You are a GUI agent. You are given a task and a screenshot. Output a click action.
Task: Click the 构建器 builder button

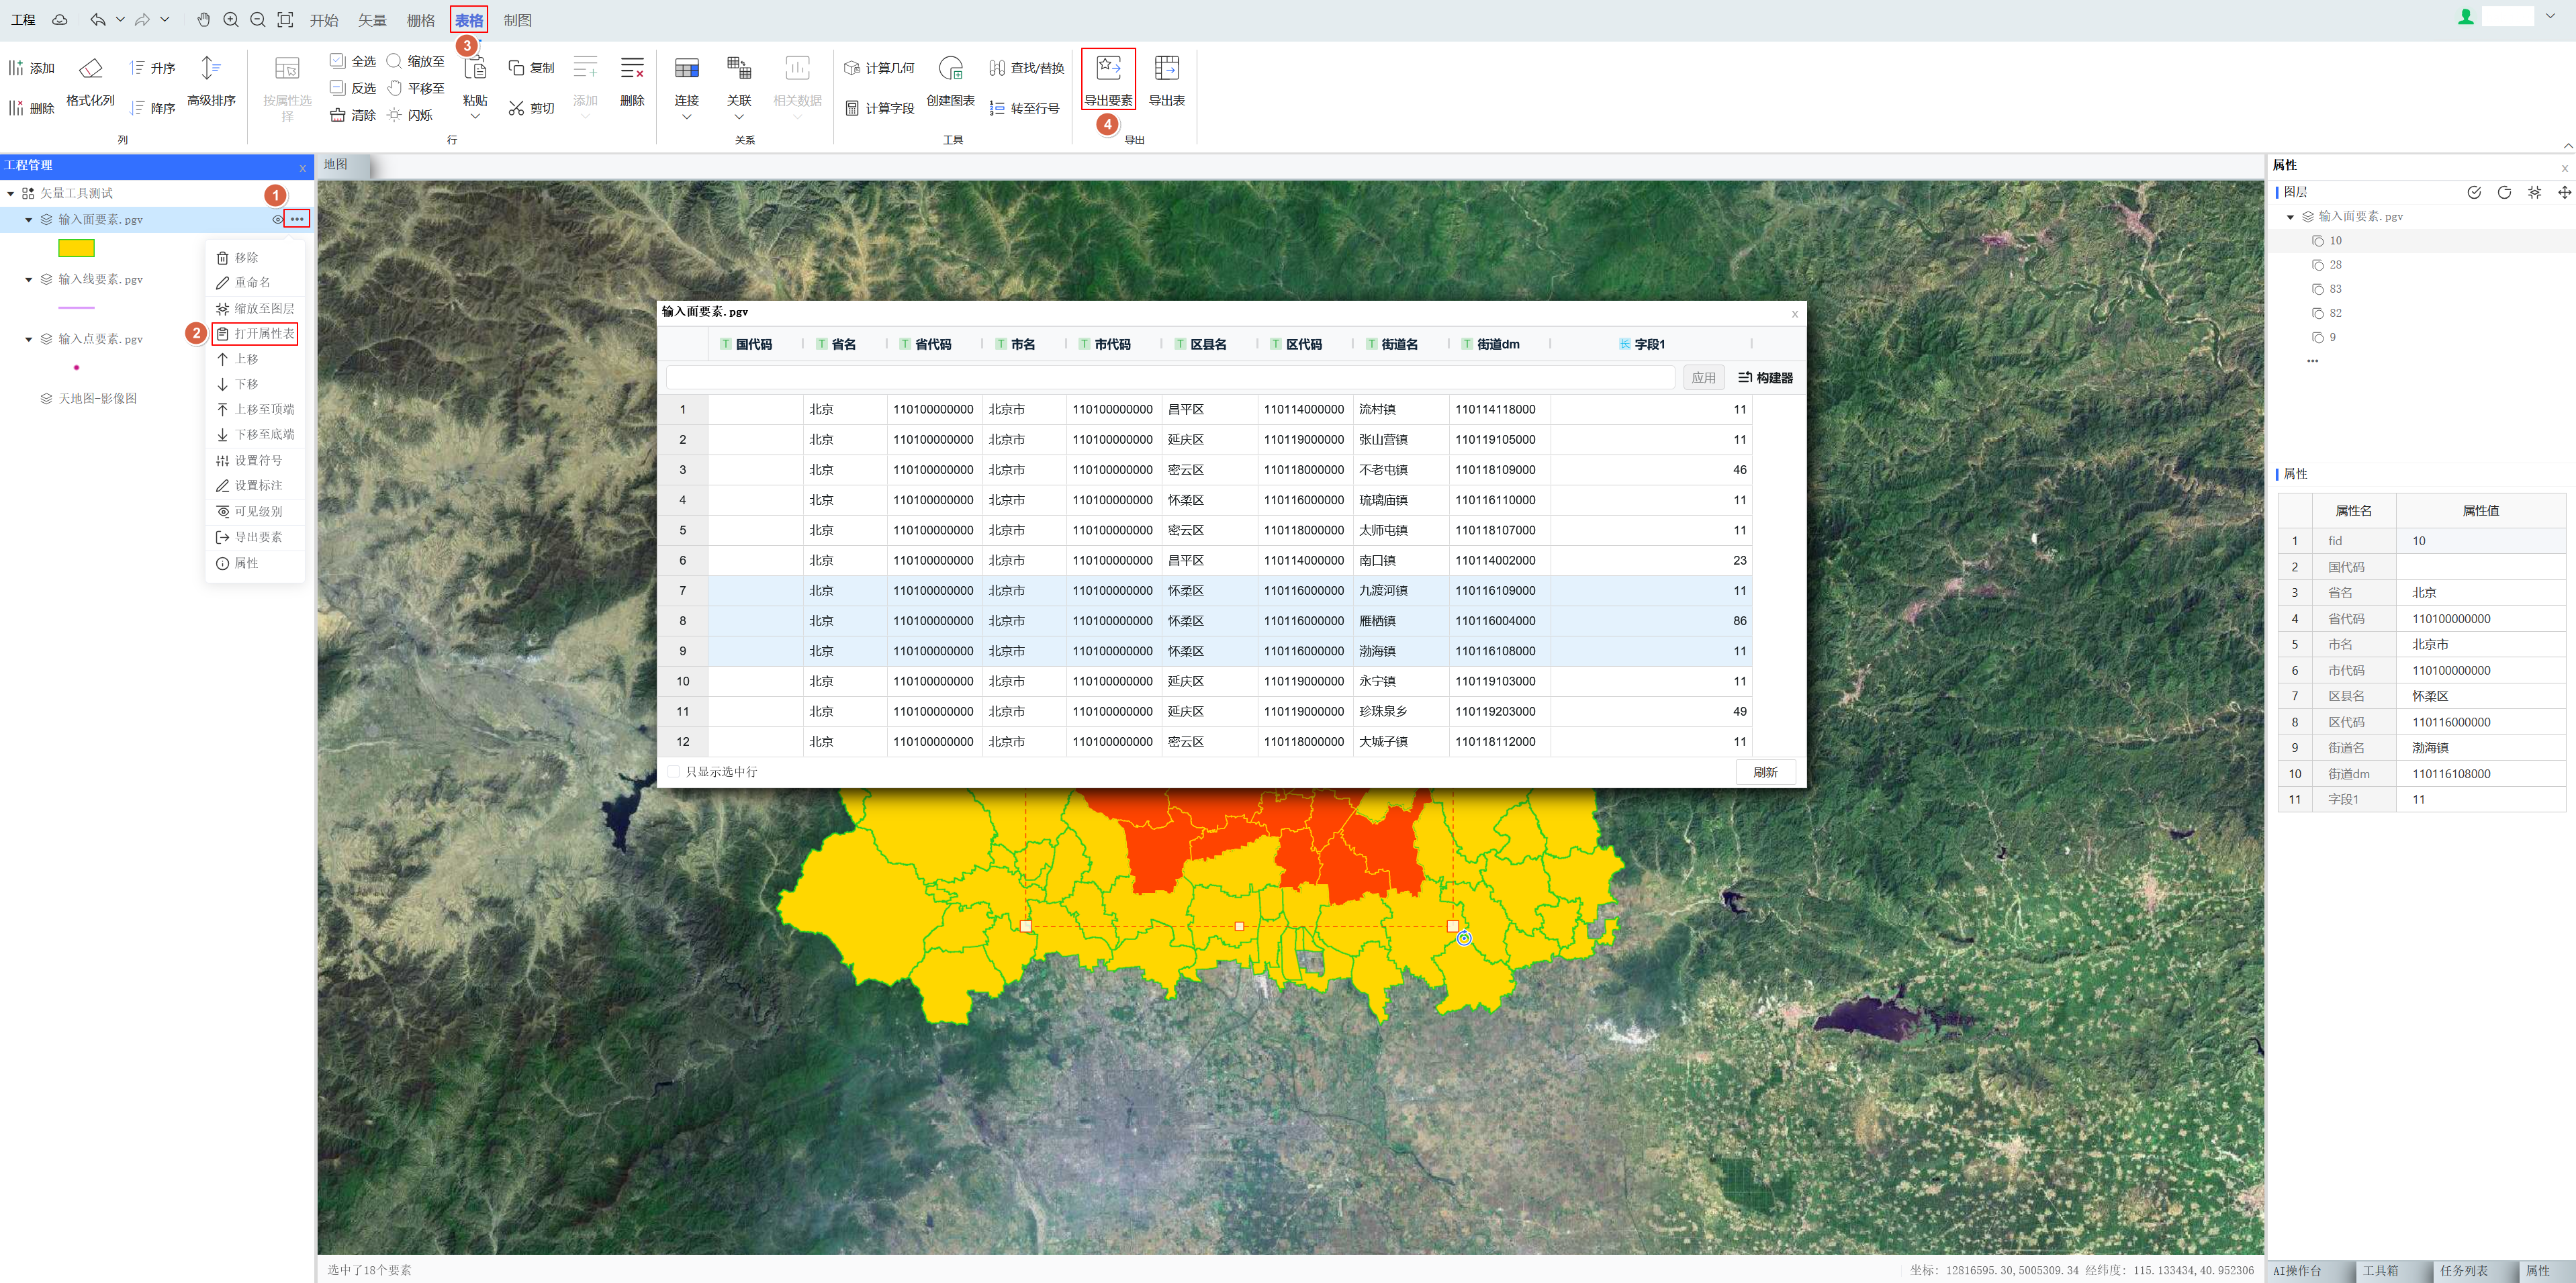click(x=1765, y=378)
